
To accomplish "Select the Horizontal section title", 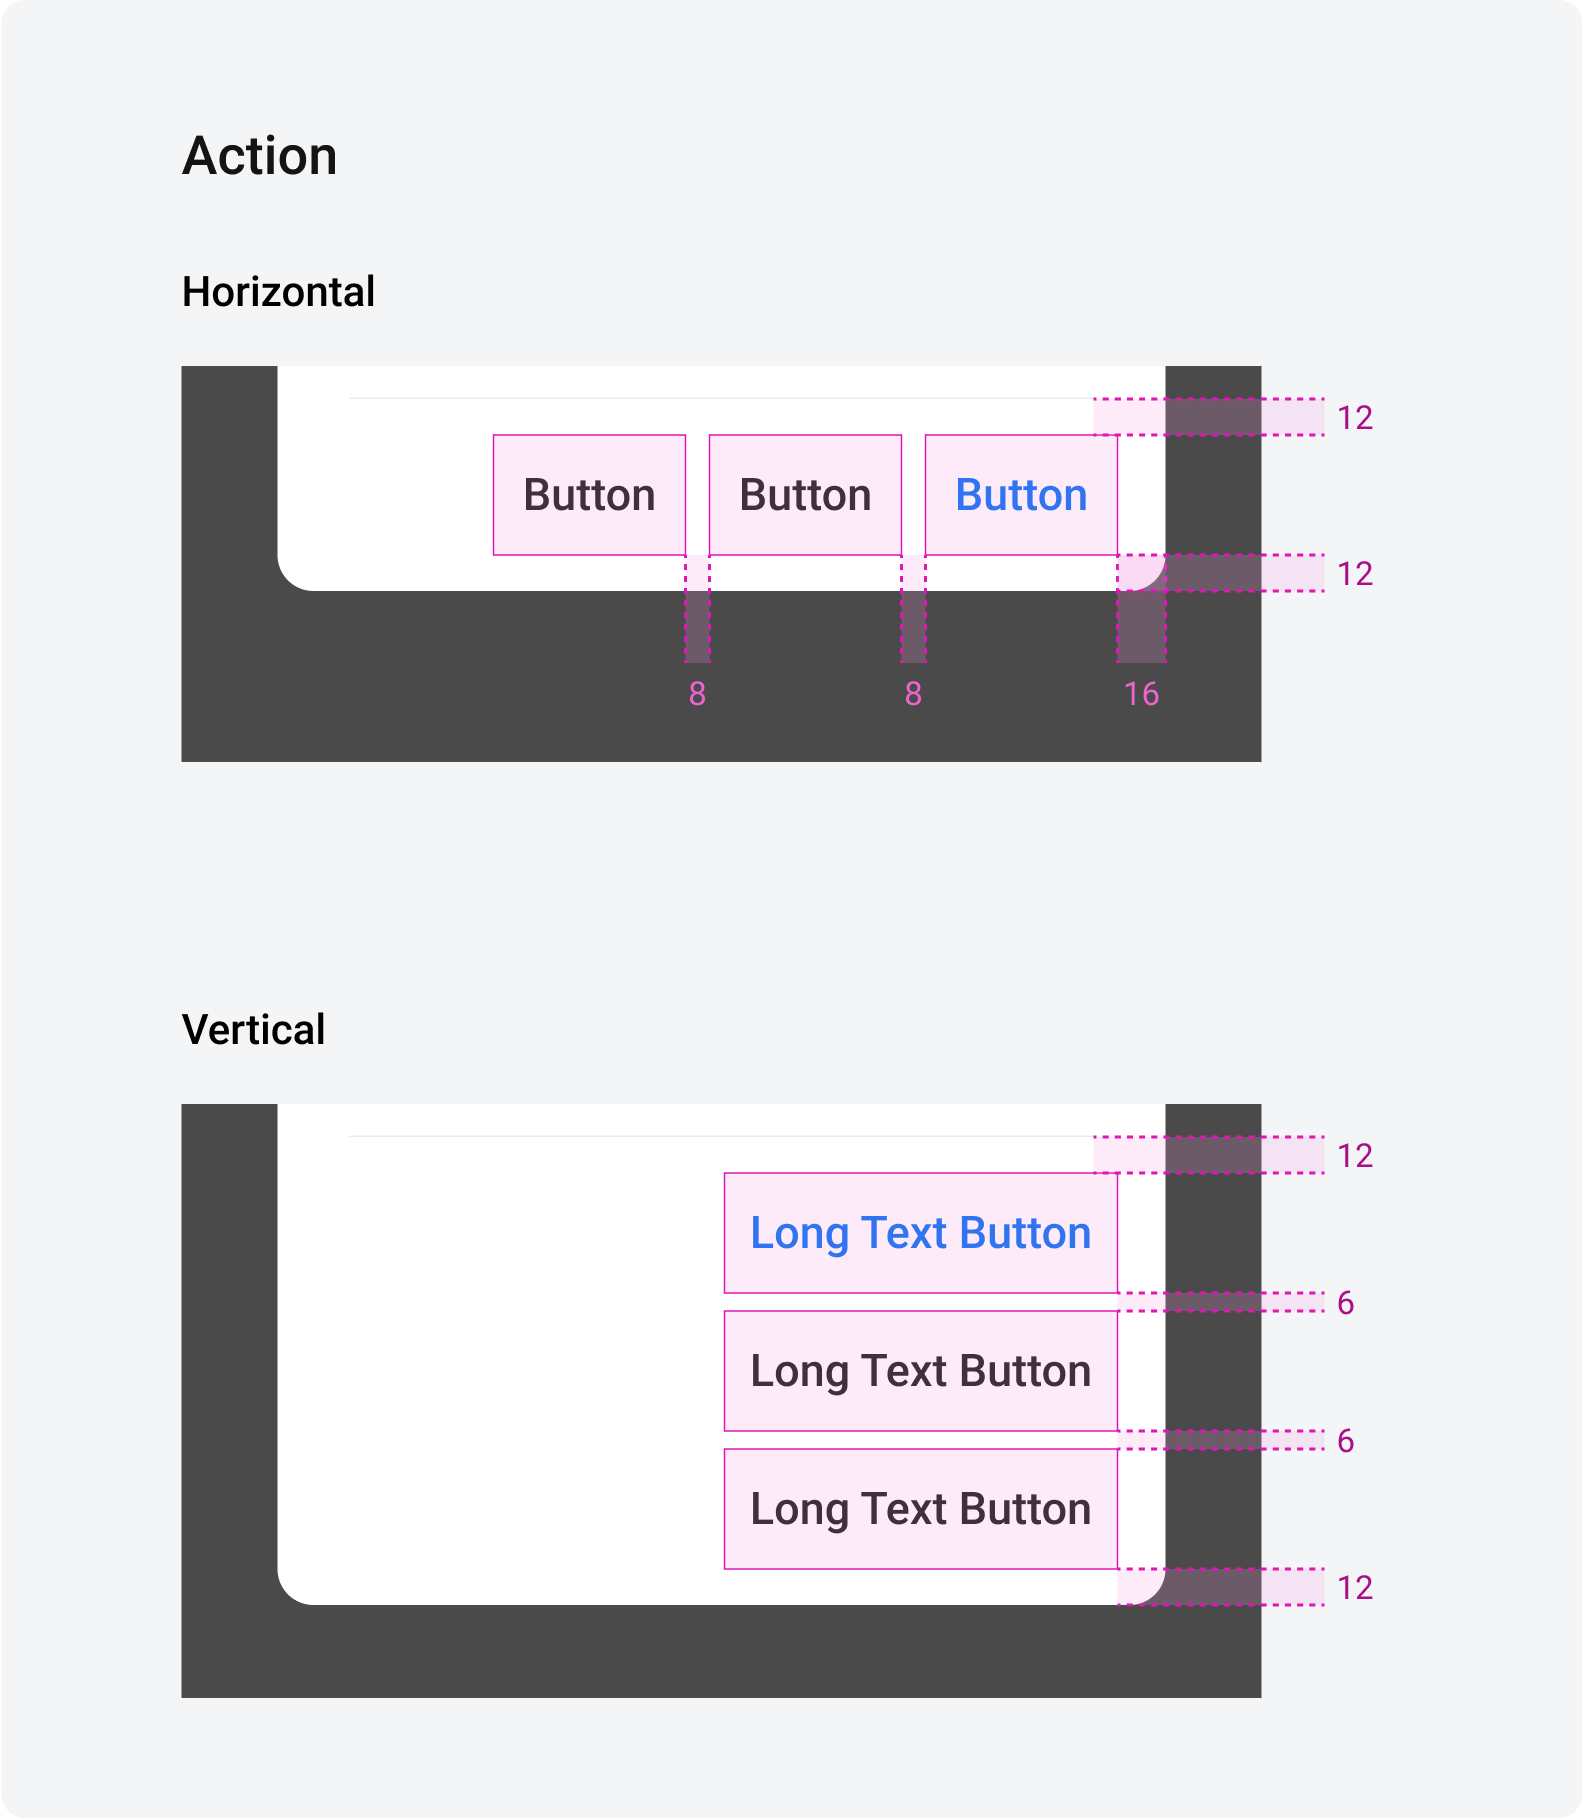I will click(278, 292).
